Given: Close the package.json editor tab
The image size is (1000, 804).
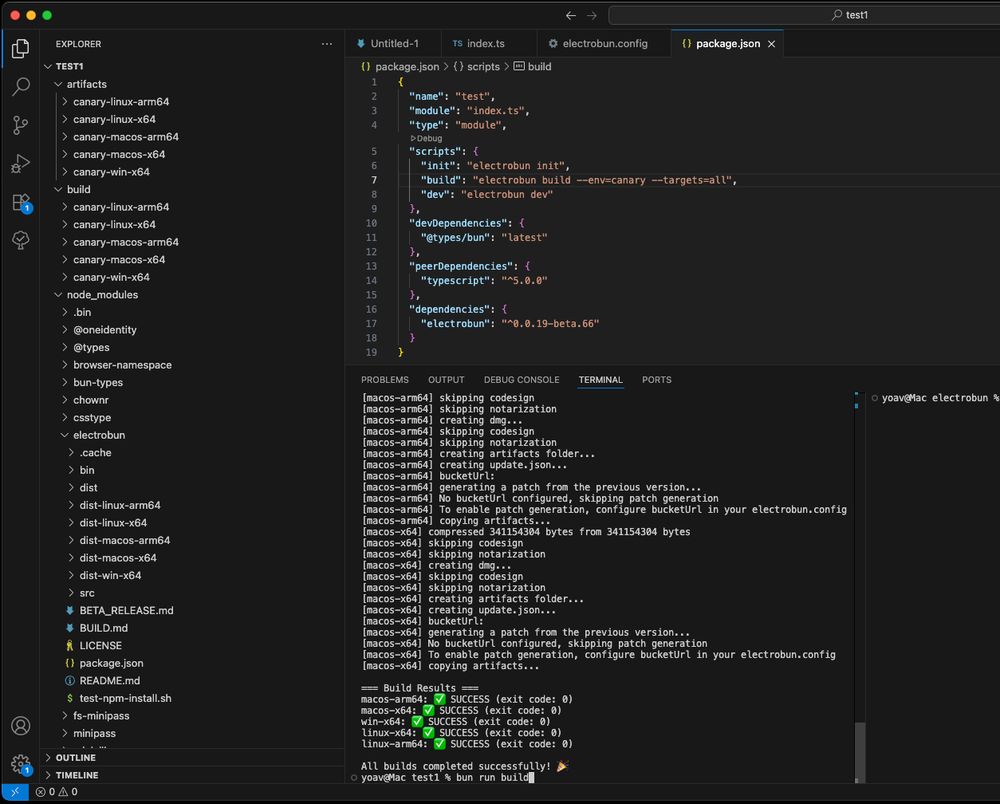Looking at the screenshot, I should pyautogui.click(x=772, y=44).
